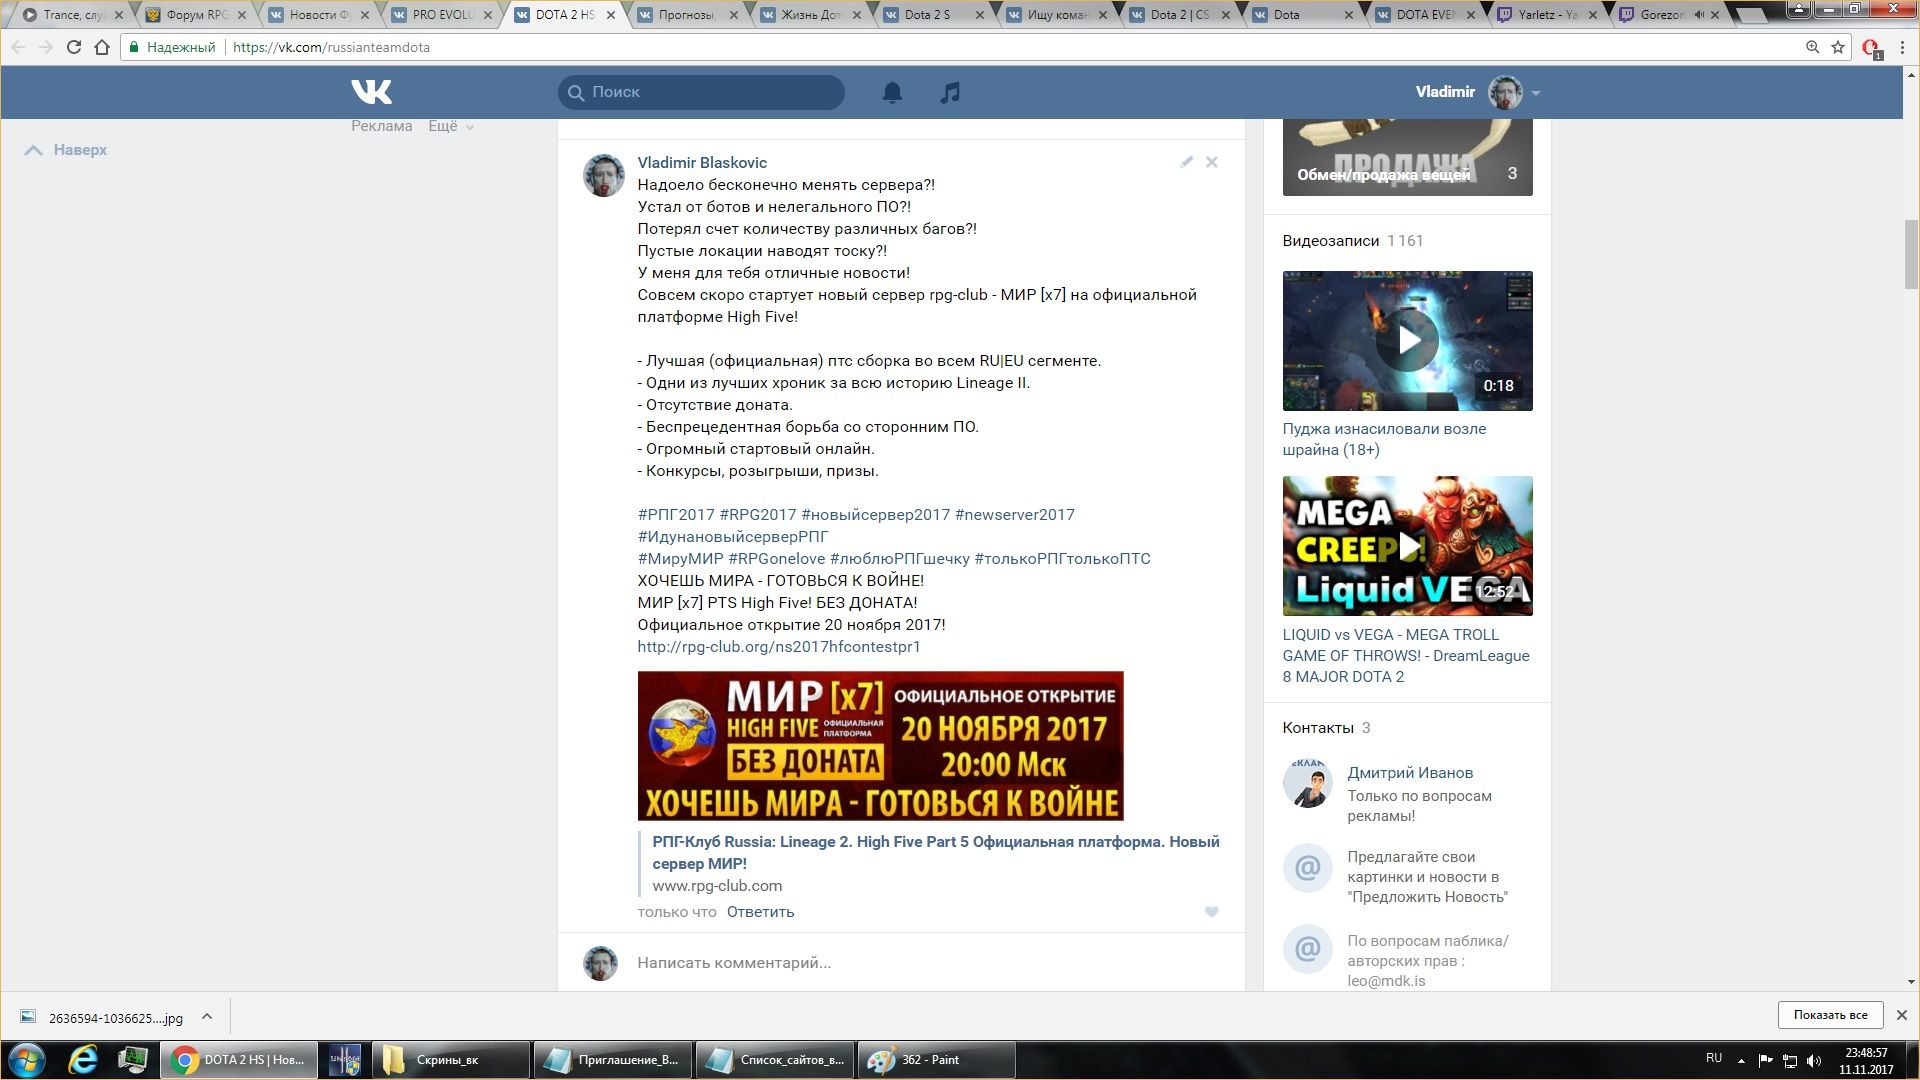Open the music note player icon
This screenshot has width=1920, height=1080.
[950, 92]
